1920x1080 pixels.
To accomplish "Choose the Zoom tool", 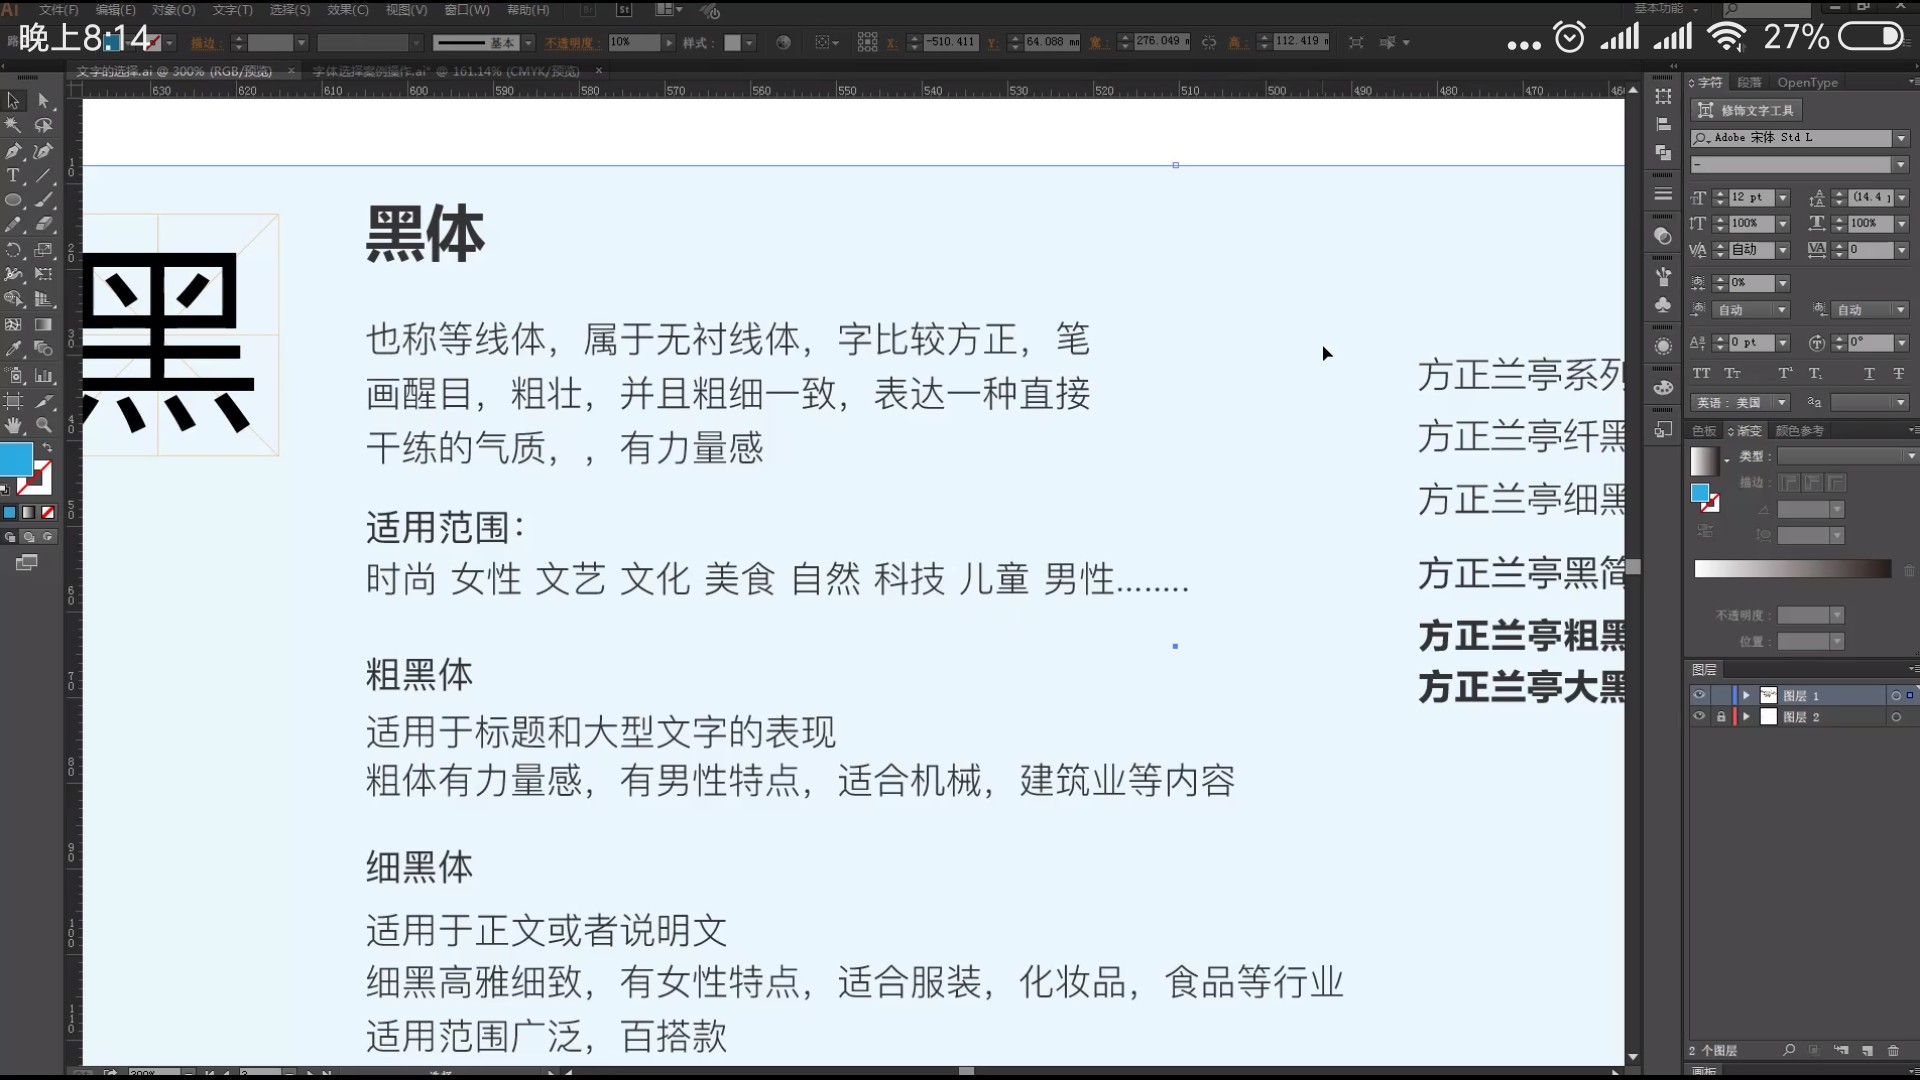I will 43,425.
